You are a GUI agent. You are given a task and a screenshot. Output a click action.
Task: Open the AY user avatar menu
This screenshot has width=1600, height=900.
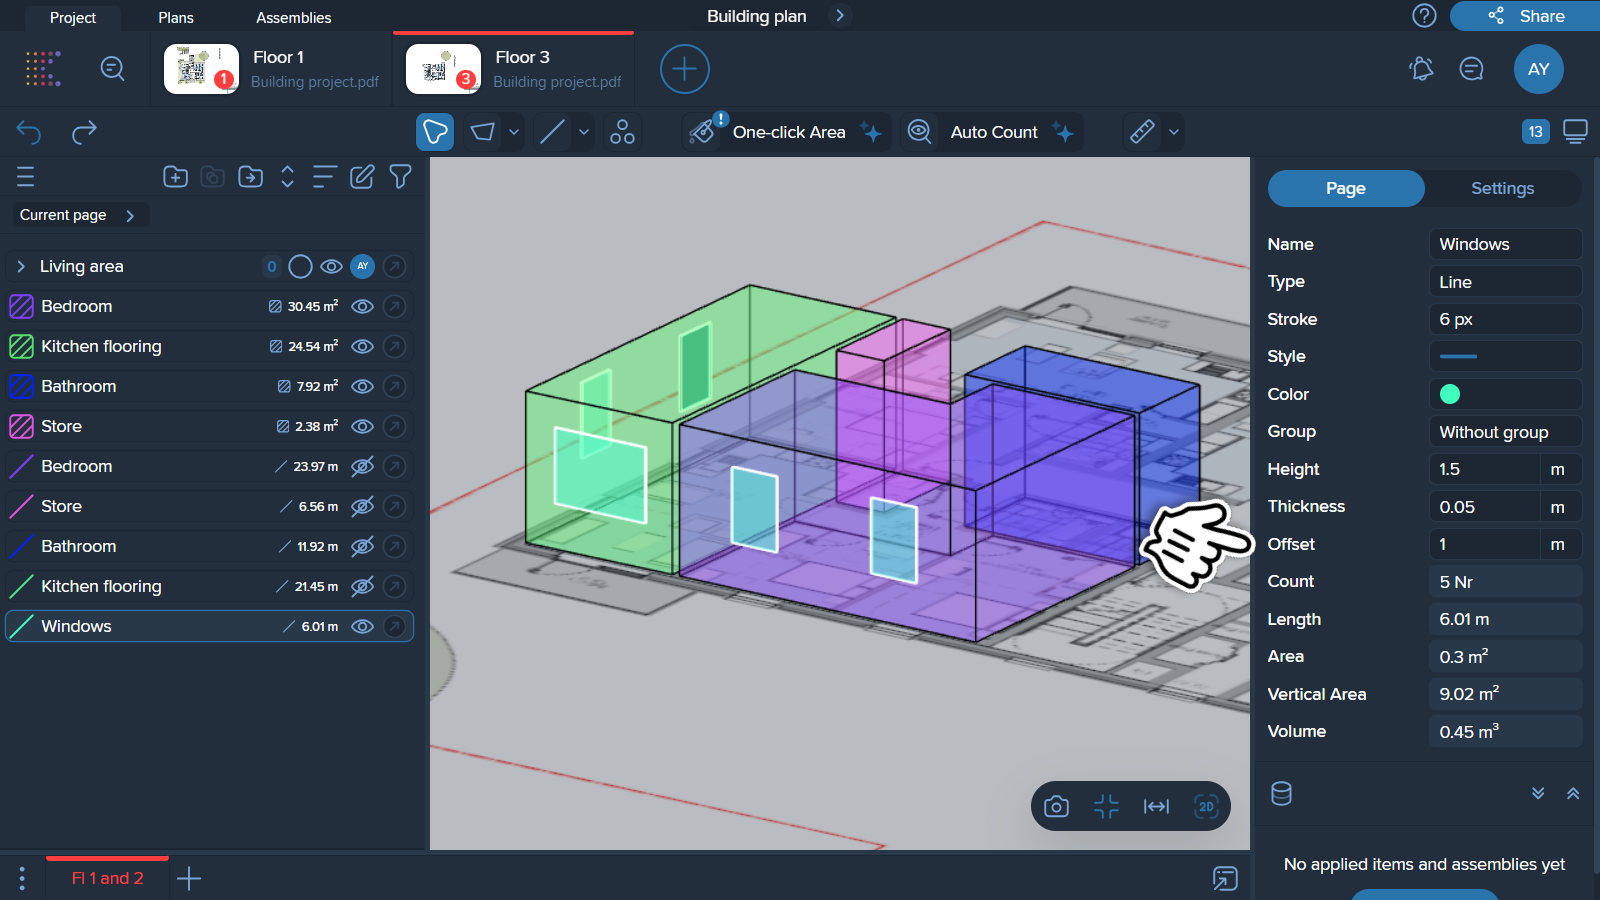1538,69
